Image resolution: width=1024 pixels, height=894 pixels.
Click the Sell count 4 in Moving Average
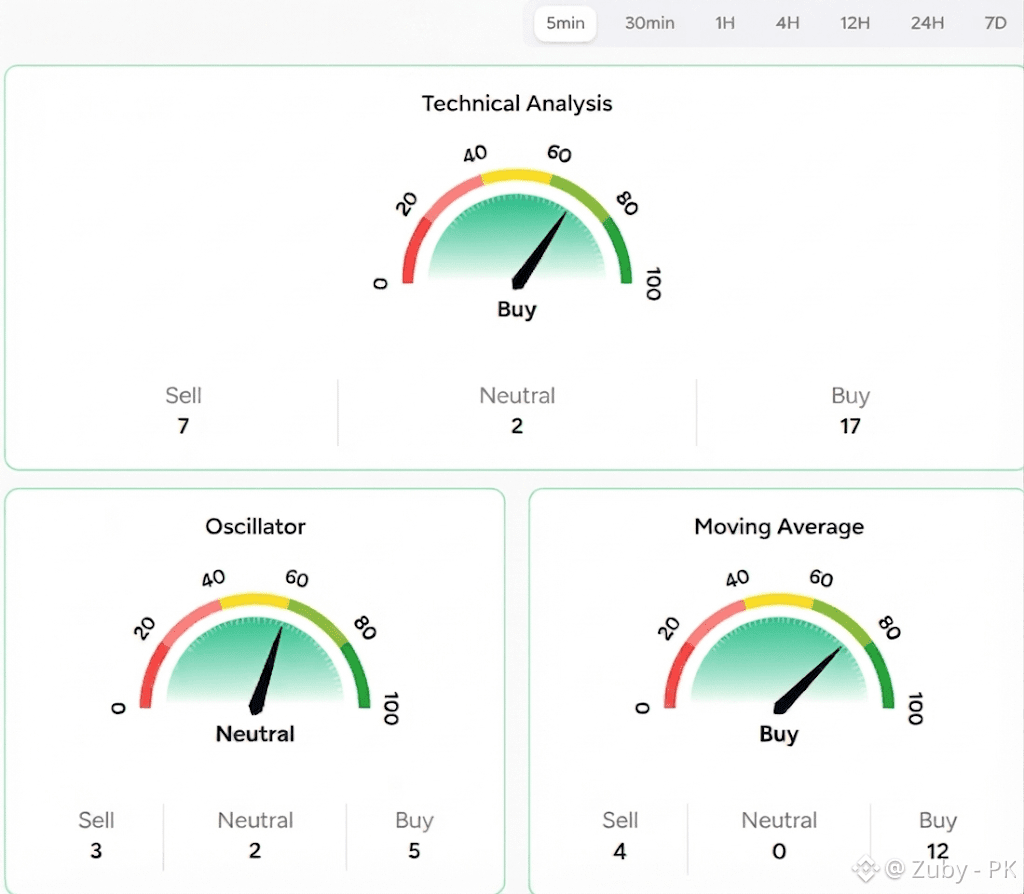click(x=620, y=851)
